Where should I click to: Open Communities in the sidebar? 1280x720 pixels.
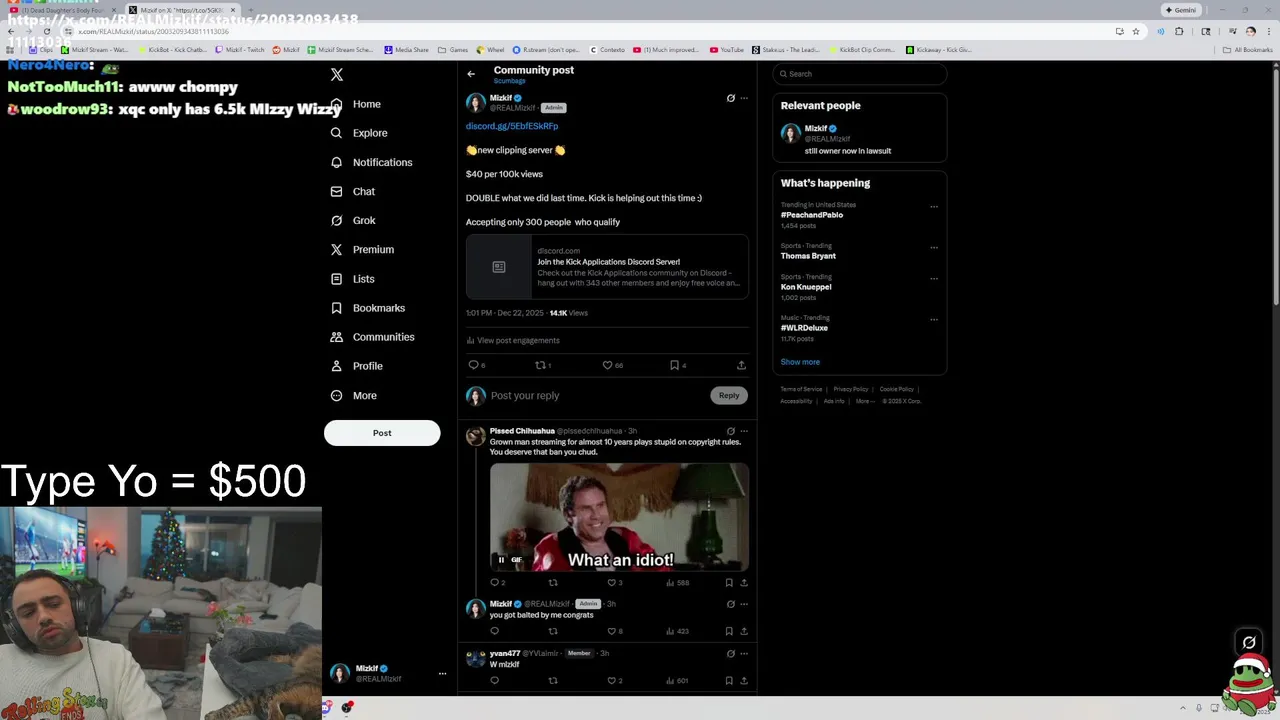(372, 337)
